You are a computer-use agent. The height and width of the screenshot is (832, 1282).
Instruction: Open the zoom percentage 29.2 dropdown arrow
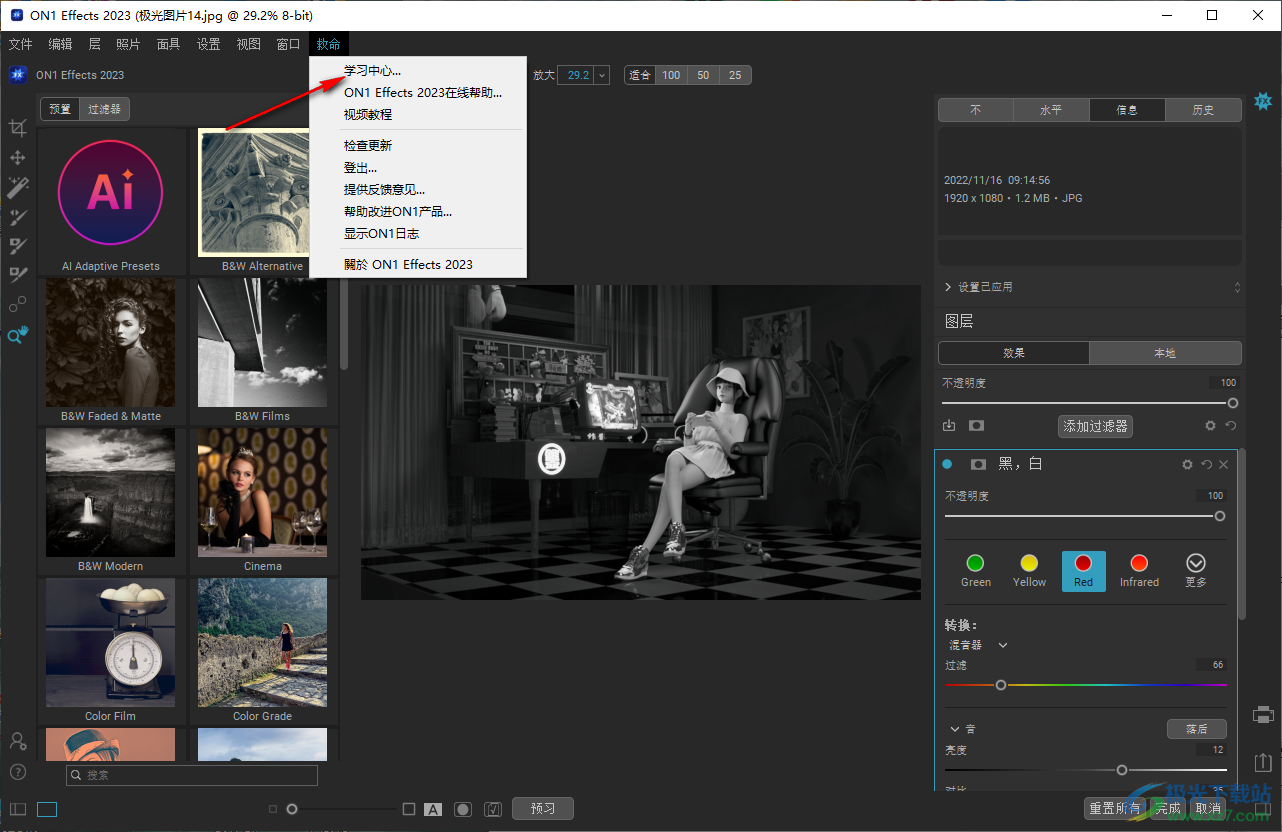pyautogui.click(x=602, y=75)
